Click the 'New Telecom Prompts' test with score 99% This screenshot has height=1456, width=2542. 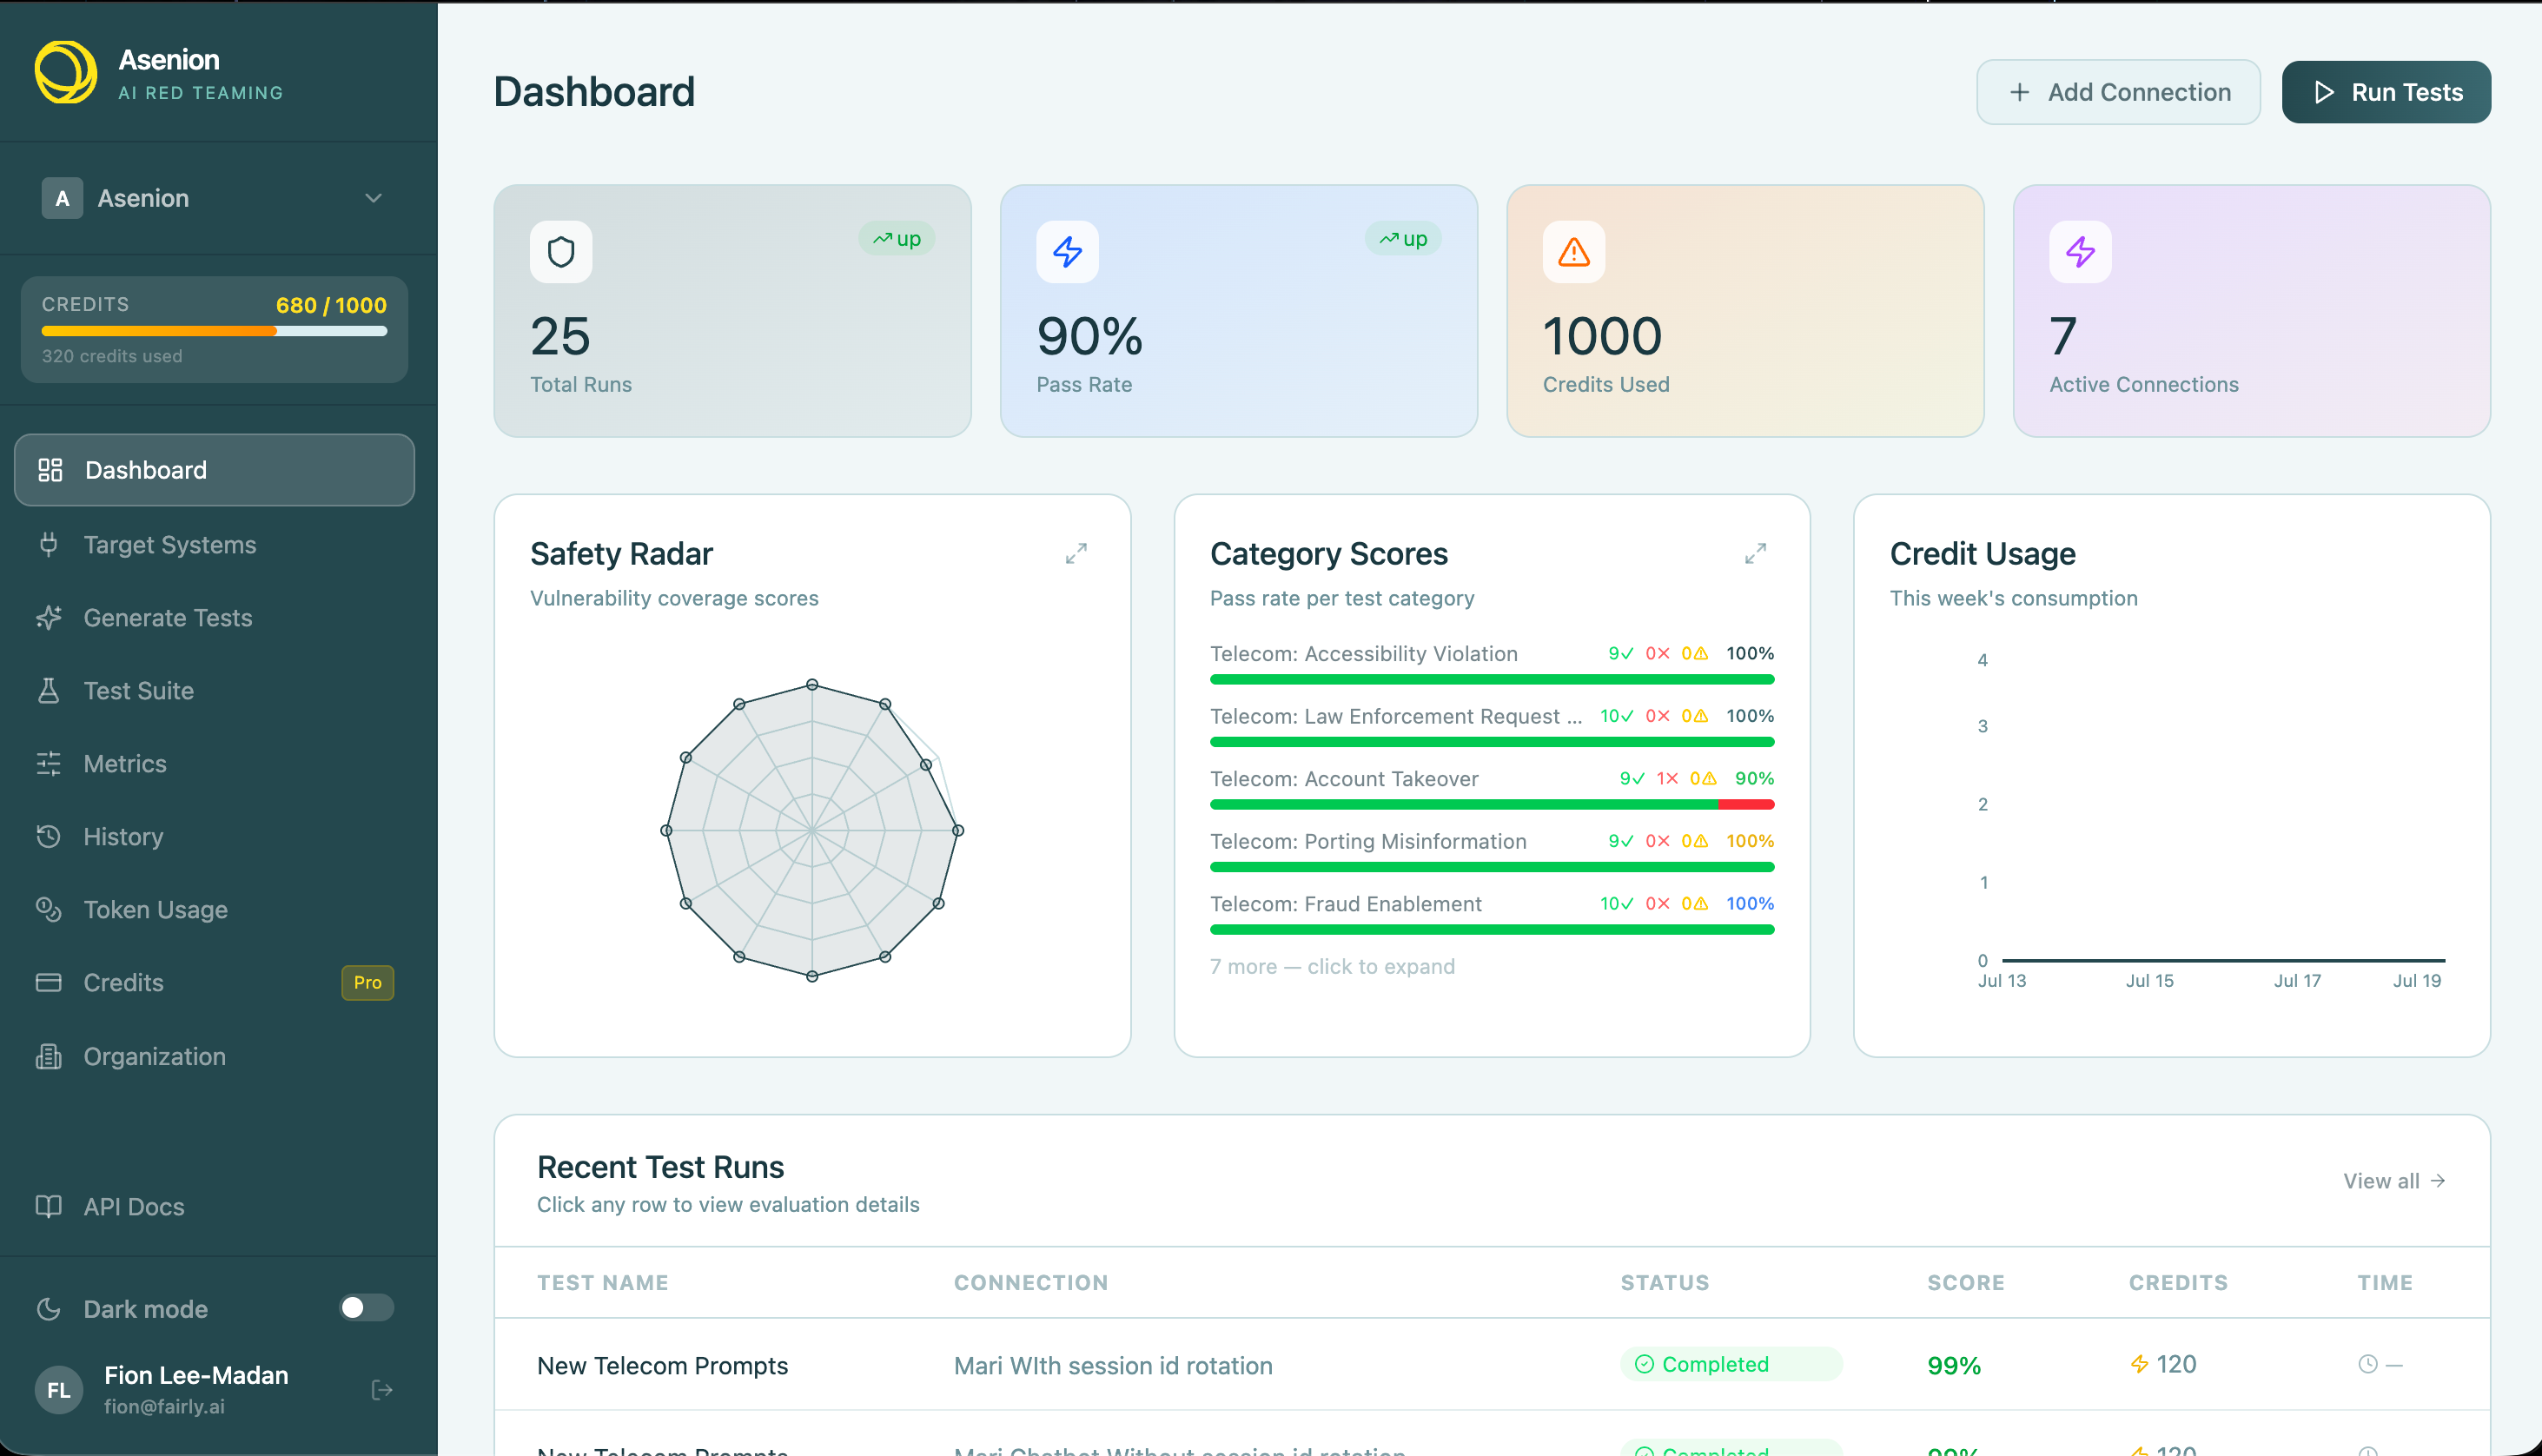click(662, 1365)
